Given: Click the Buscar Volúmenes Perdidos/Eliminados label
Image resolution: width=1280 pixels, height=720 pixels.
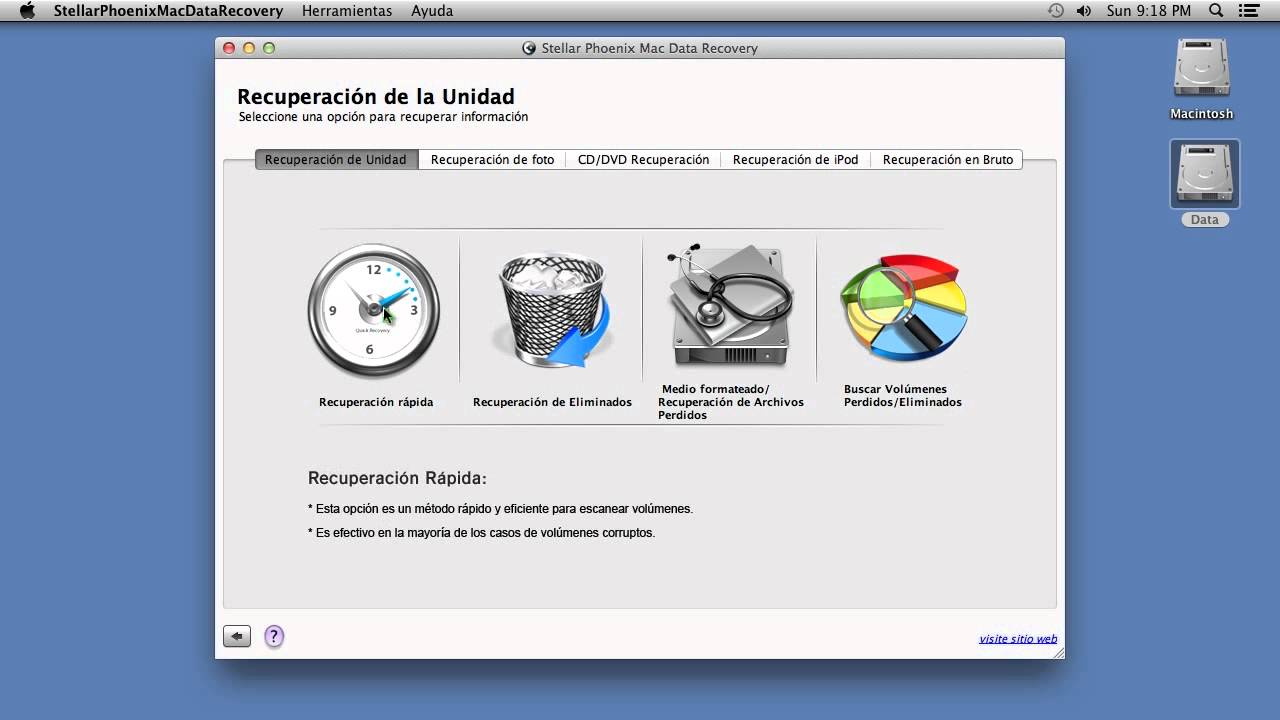Looking at the screenshot, I should point(903,396).
